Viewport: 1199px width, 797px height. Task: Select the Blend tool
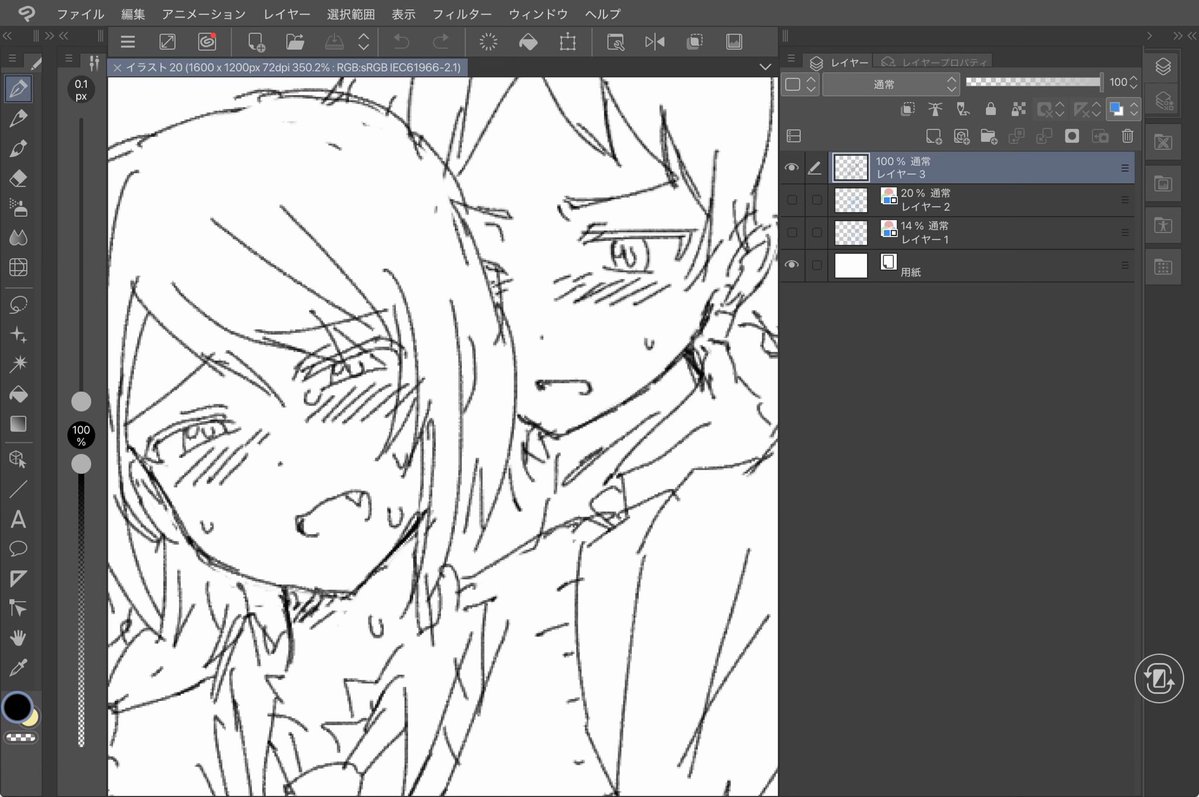point(18,237)
